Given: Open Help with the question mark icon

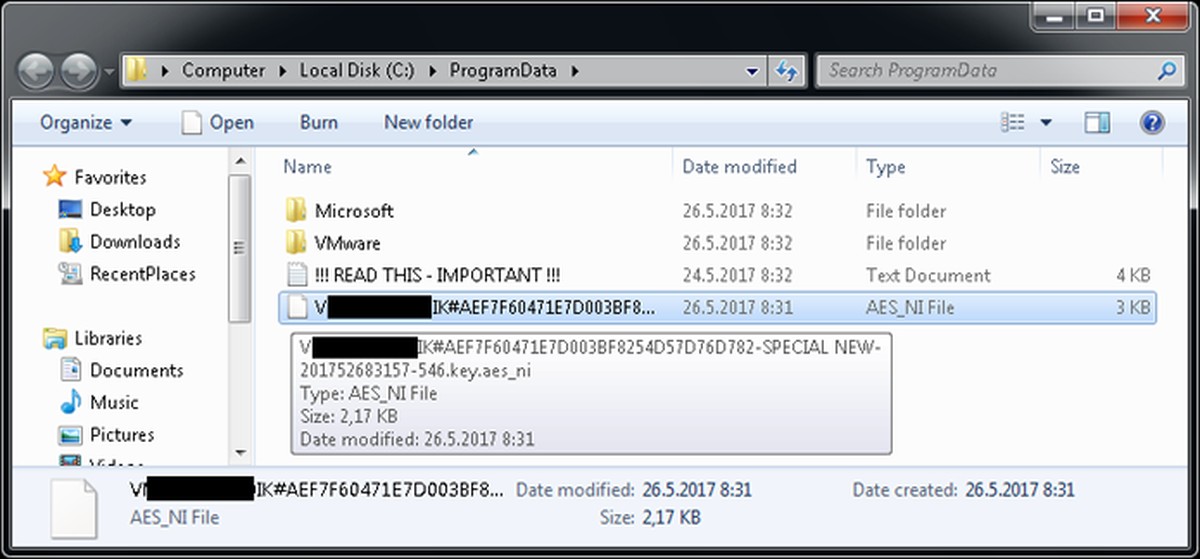Looking at the screenshot, I should [1152, 122].
